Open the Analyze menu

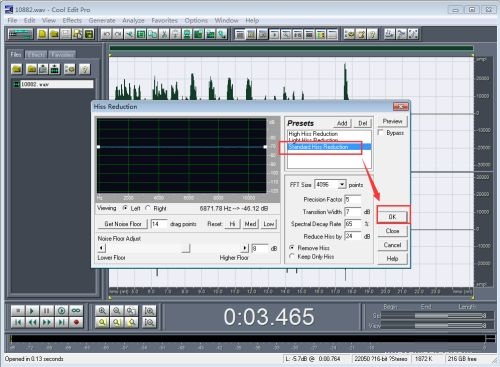coord(133,20)
